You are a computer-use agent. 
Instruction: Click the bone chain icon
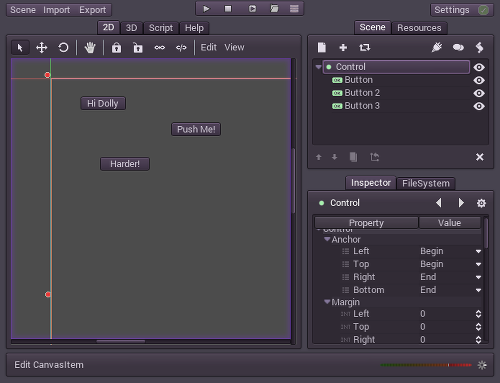(x=160, y=48)
